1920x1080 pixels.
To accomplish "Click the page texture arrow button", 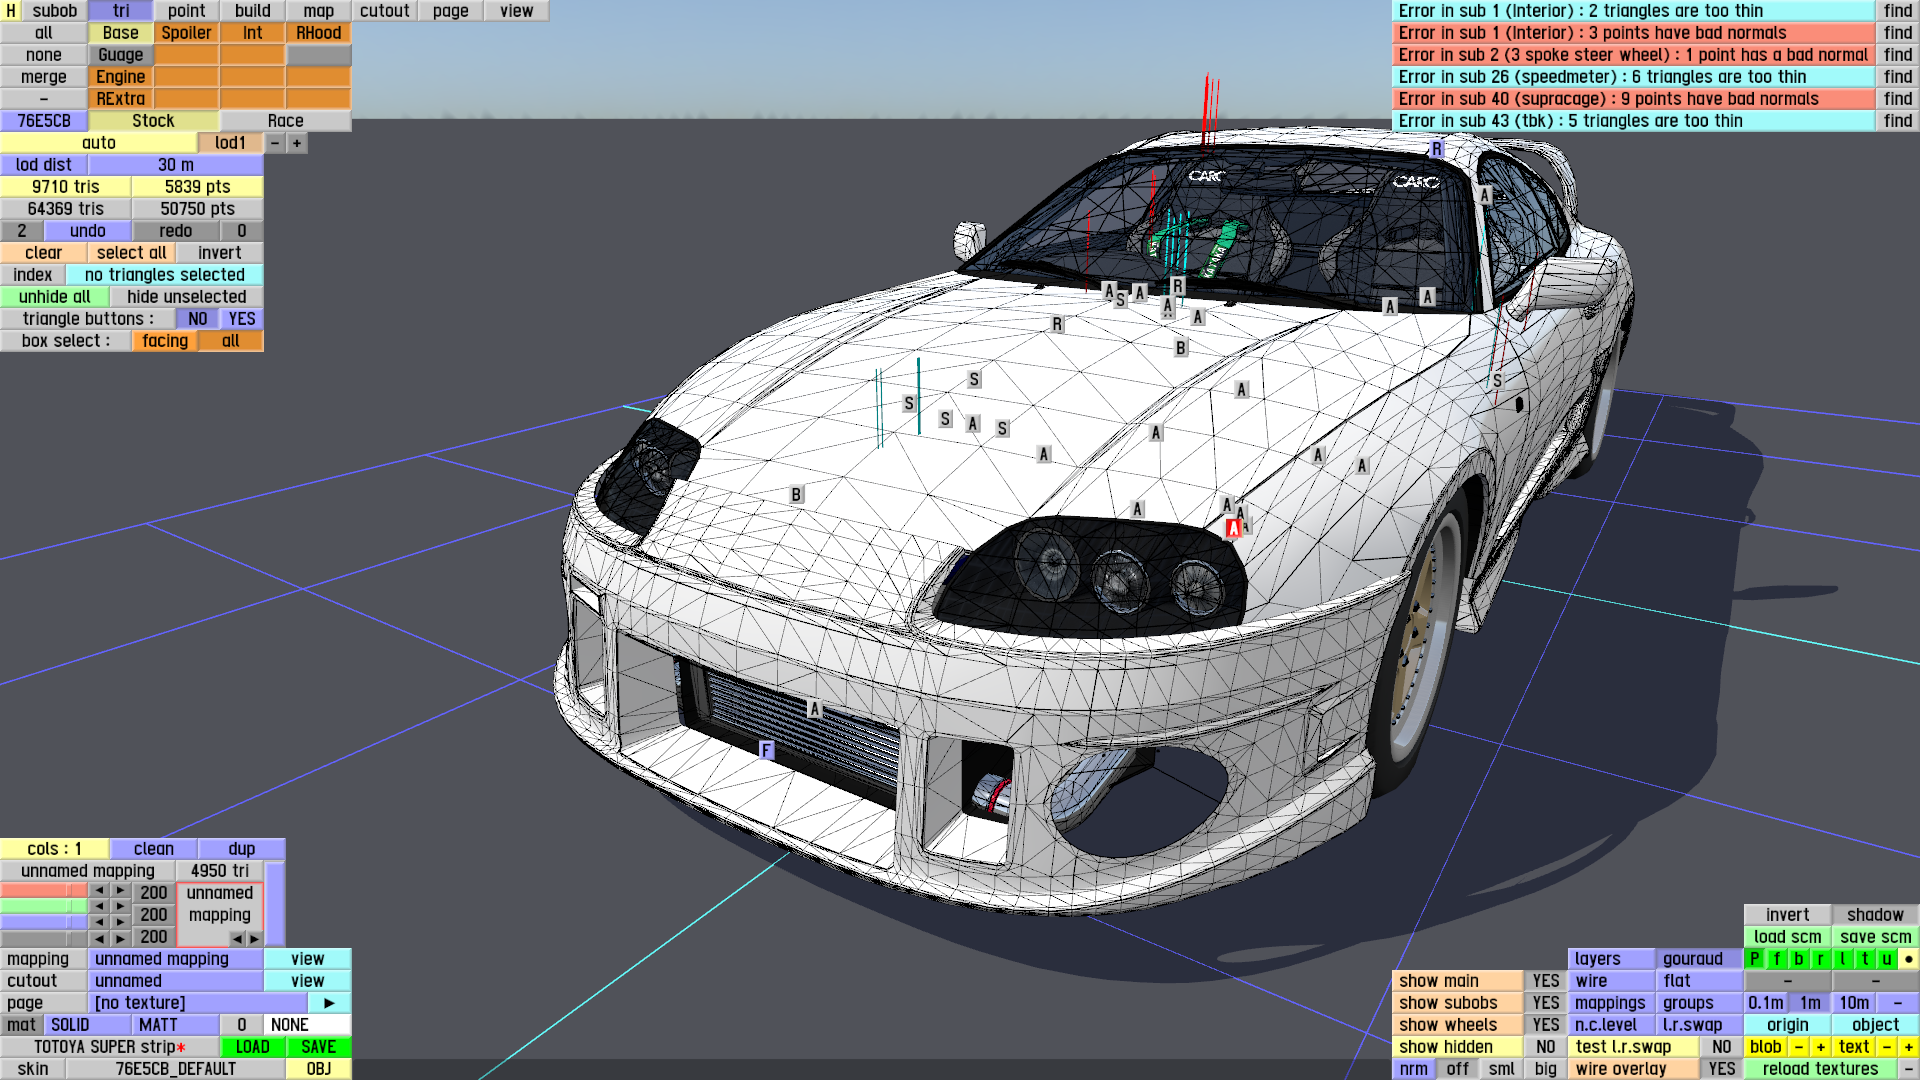I will pyautogui.click(x=329, y=1003).
